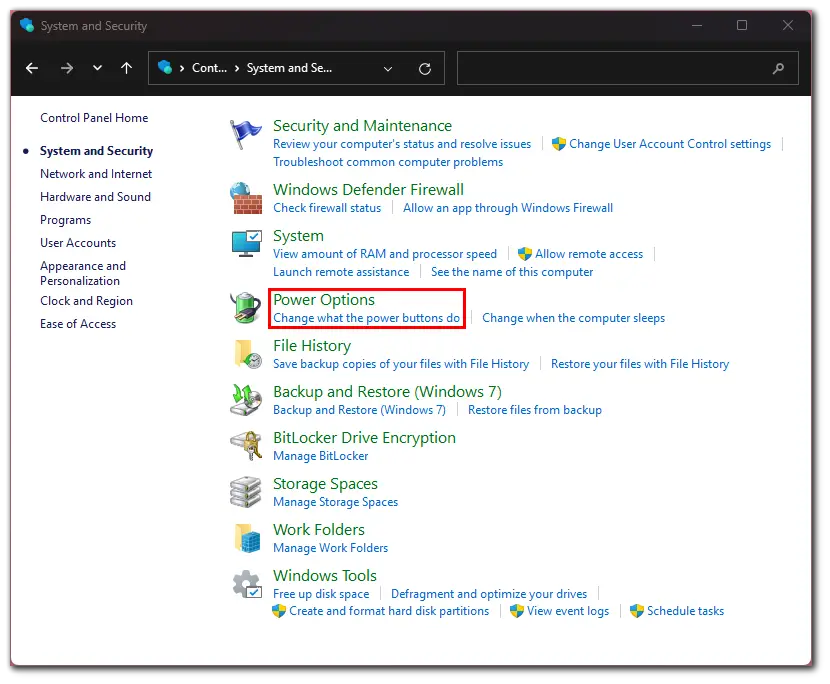Launch remote assistance
This screenshot has width=830, height=684.
(341, 272)
